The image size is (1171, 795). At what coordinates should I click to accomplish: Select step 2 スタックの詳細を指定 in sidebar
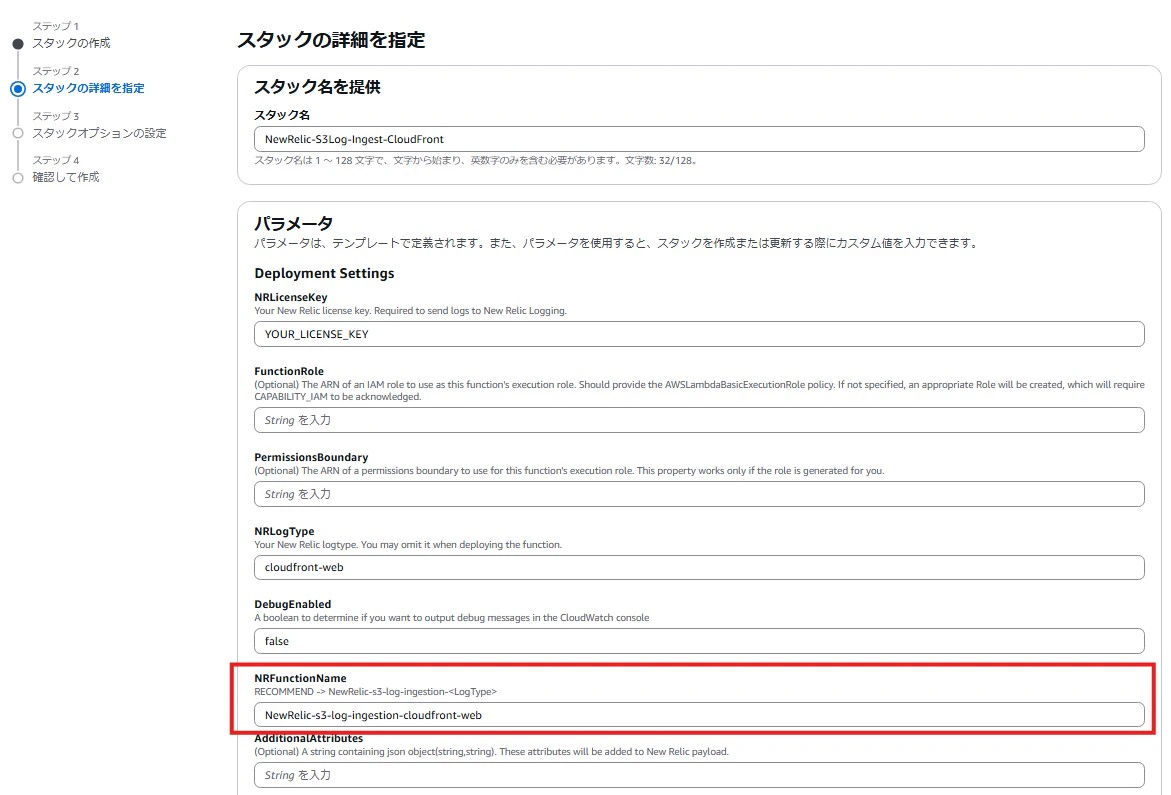tap(88, 88)
